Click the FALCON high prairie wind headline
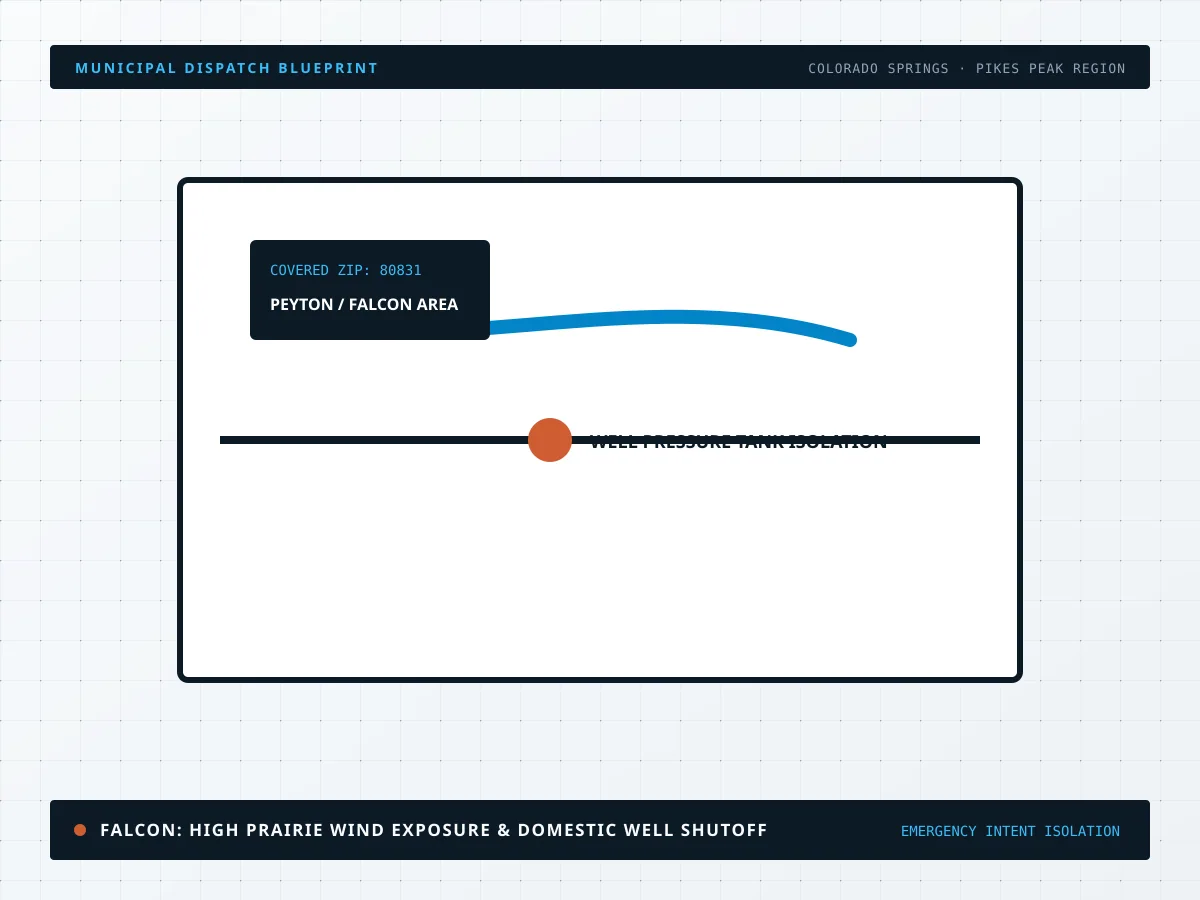 434,830
